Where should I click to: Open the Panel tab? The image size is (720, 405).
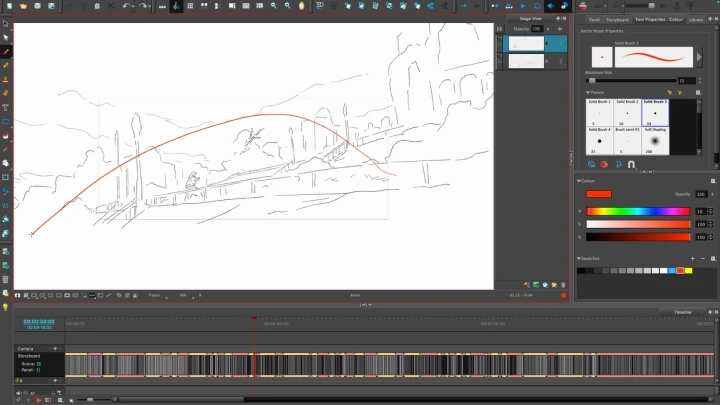pos(593,19)
